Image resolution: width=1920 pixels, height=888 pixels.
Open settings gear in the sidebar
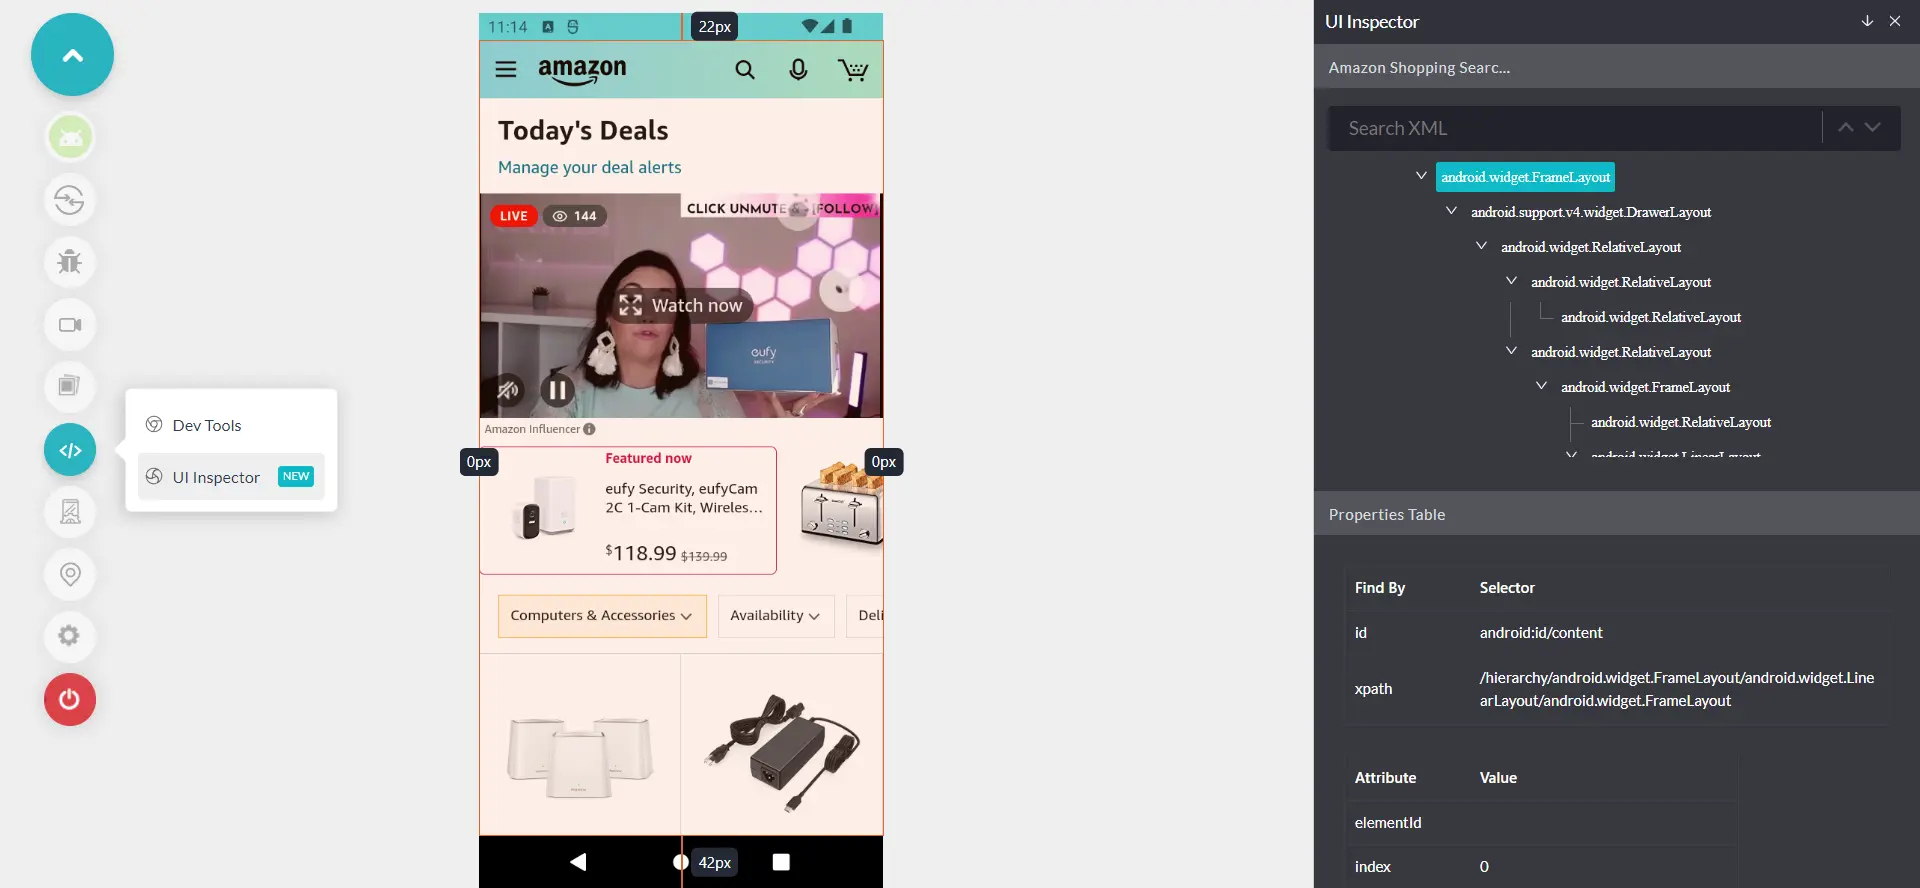click(70, 636)
